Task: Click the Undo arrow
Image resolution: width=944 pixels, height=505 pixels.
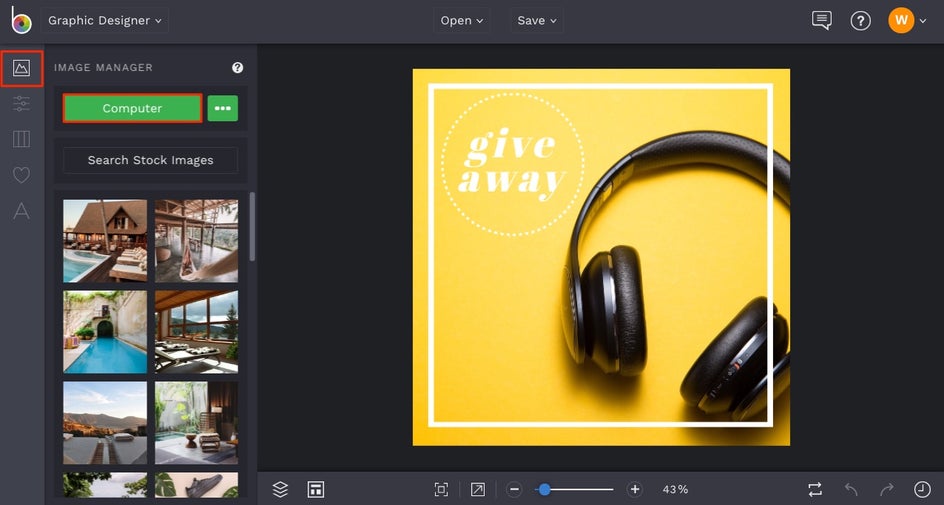Action: (x=851, y=489)
